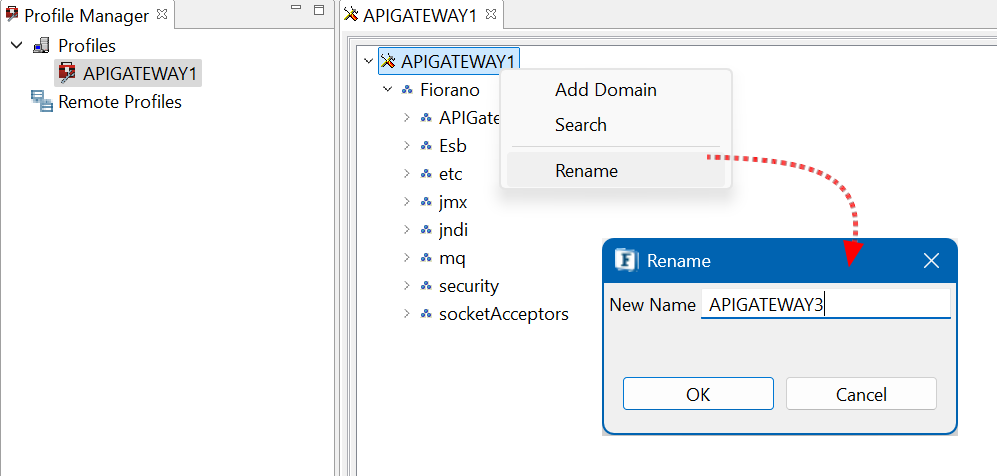Select the APIGATEWAY1 profile icon in Profile Manager

[x=67, y=74]
